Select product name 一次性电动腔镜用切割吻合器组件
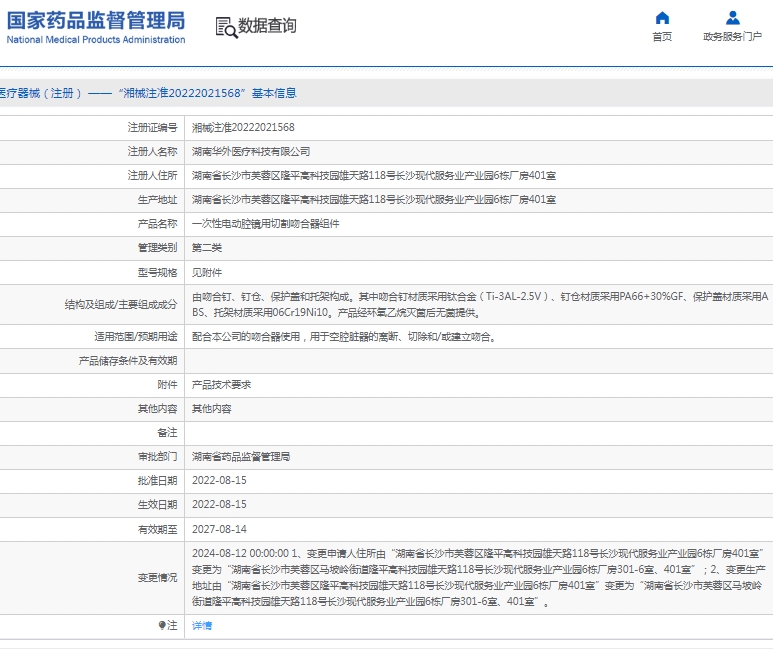 pyautogui.click(x=266, y=223)
